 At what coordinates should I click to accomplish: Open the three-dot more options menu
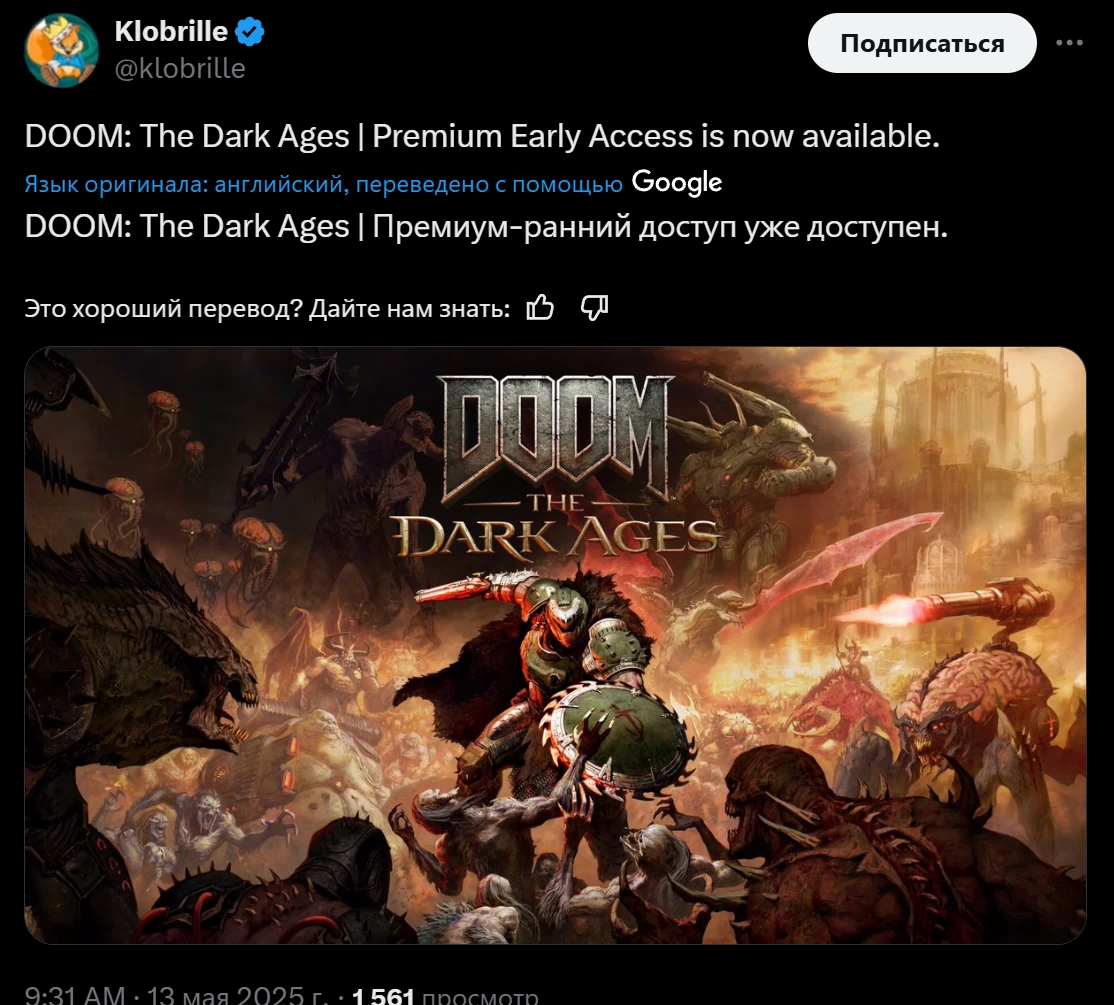1069,43
